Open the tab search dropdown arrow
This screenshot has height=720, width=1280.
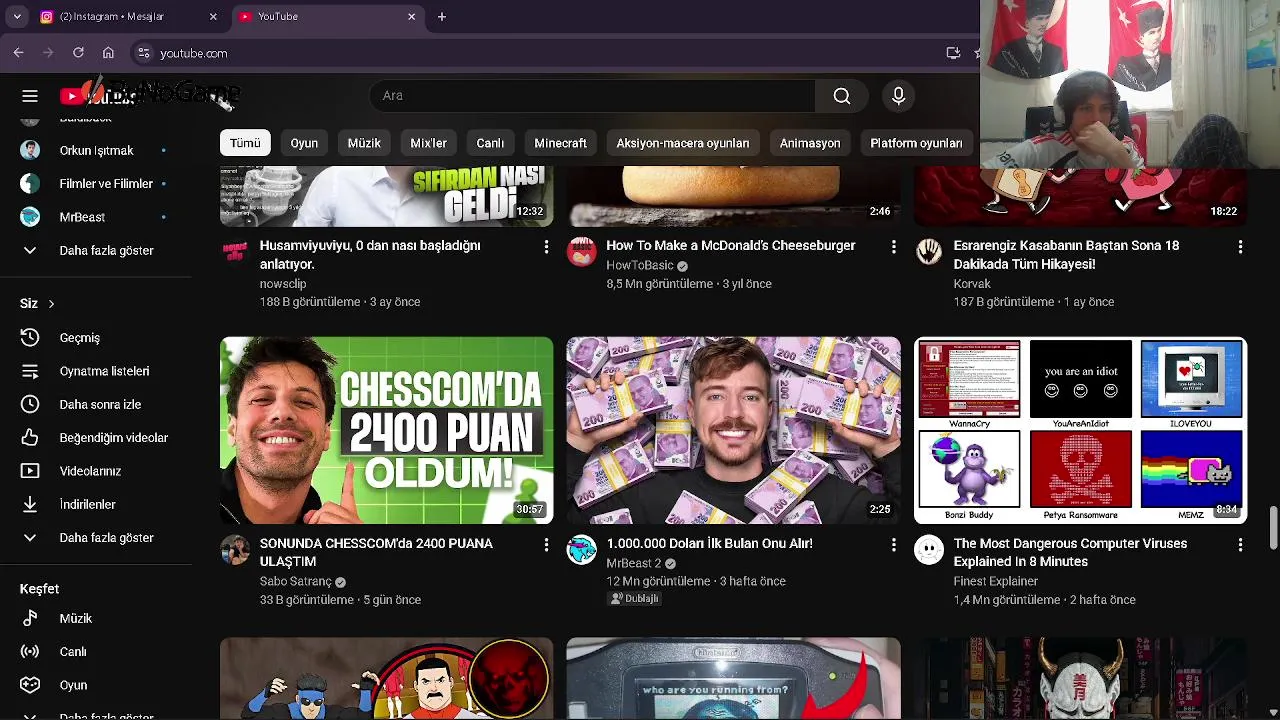(17, 16)
